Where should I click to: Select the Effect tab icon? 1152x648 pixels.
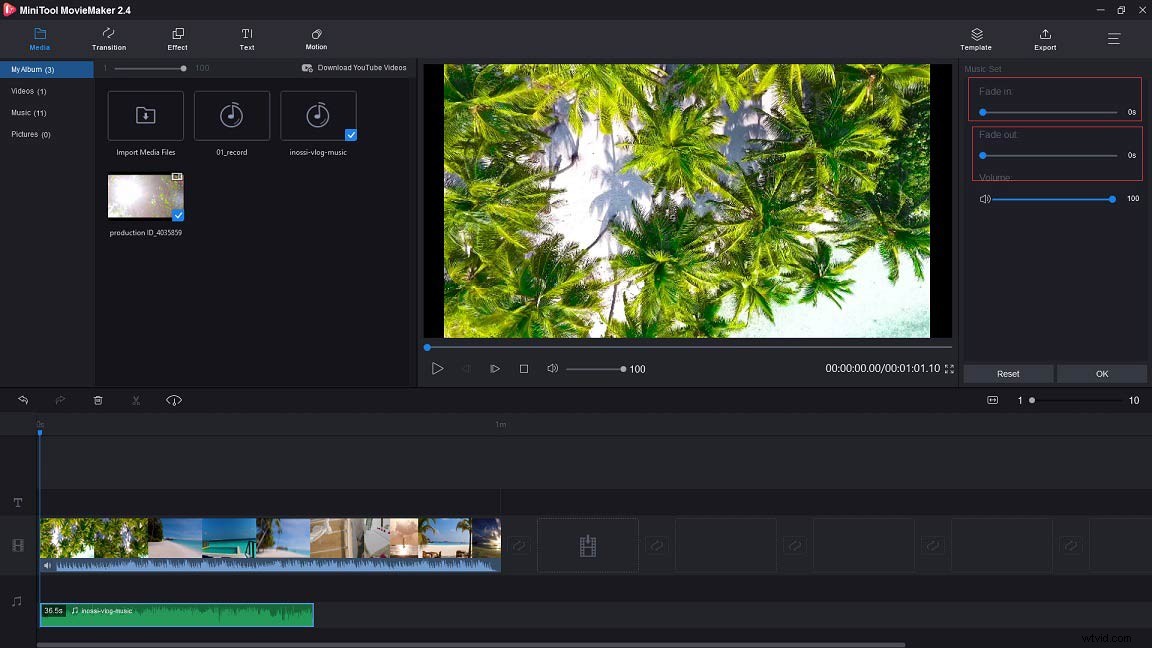(x=177, y=40)
